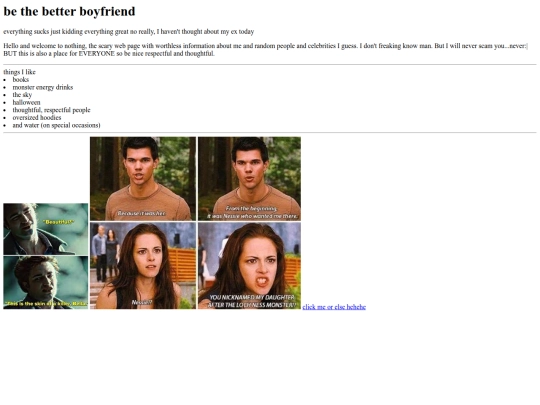Viewport: 540px width, 405px height.
Task: Click the 'Hello and welcome to nothing' paragraph
Action: 266,50
